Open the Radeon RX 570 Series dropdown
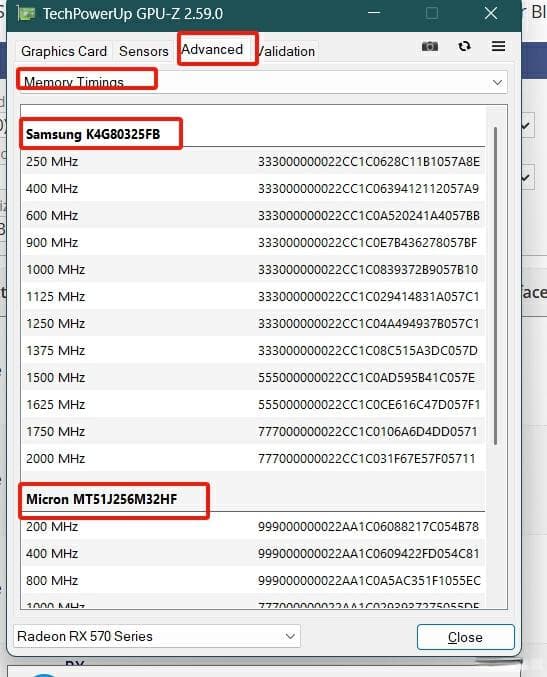Viewport: 547px width, 677px height. (x=157, y=636)
